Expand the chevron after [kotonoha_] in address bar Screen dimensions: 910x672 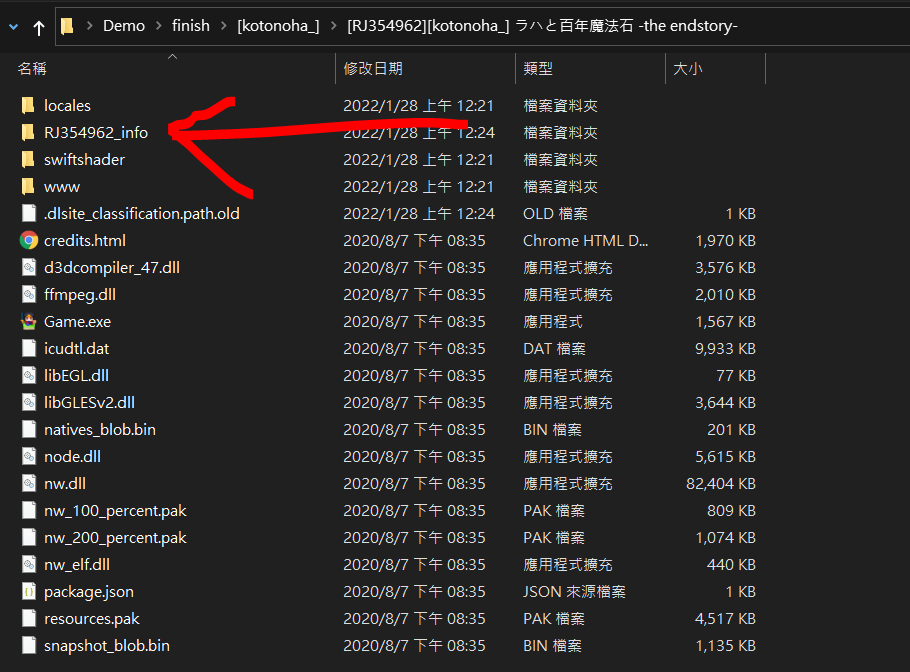333,26
